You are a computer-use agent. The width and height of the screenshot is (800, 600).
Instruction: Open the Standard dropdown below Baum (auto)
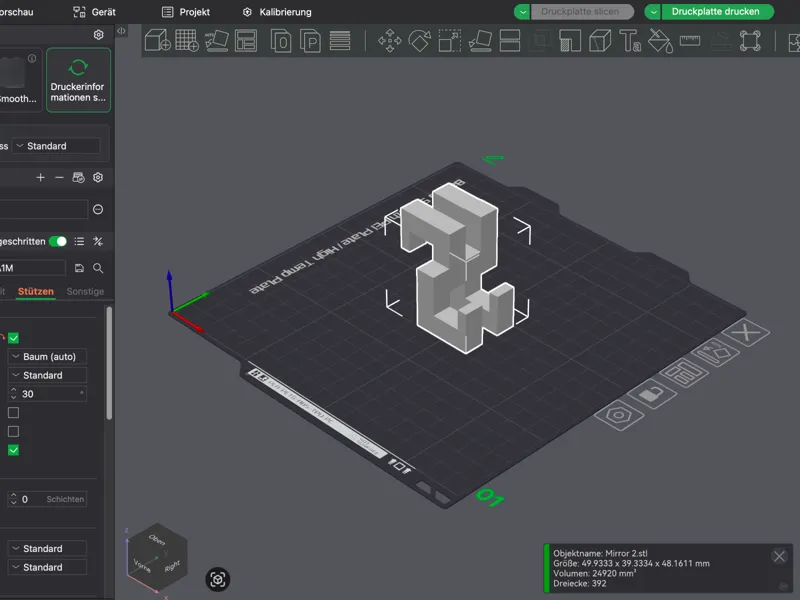(47, 375)
